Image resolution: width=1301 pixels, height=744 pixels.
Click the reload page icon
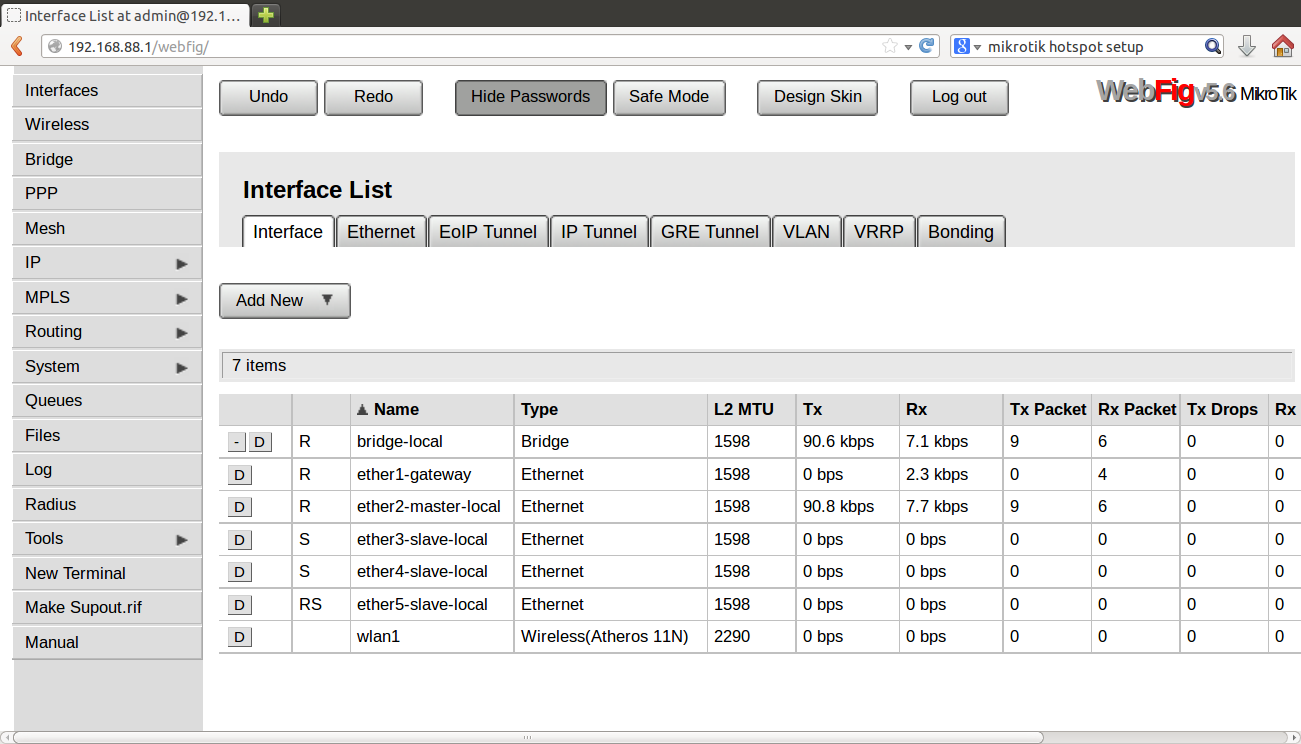pos(927,46)
